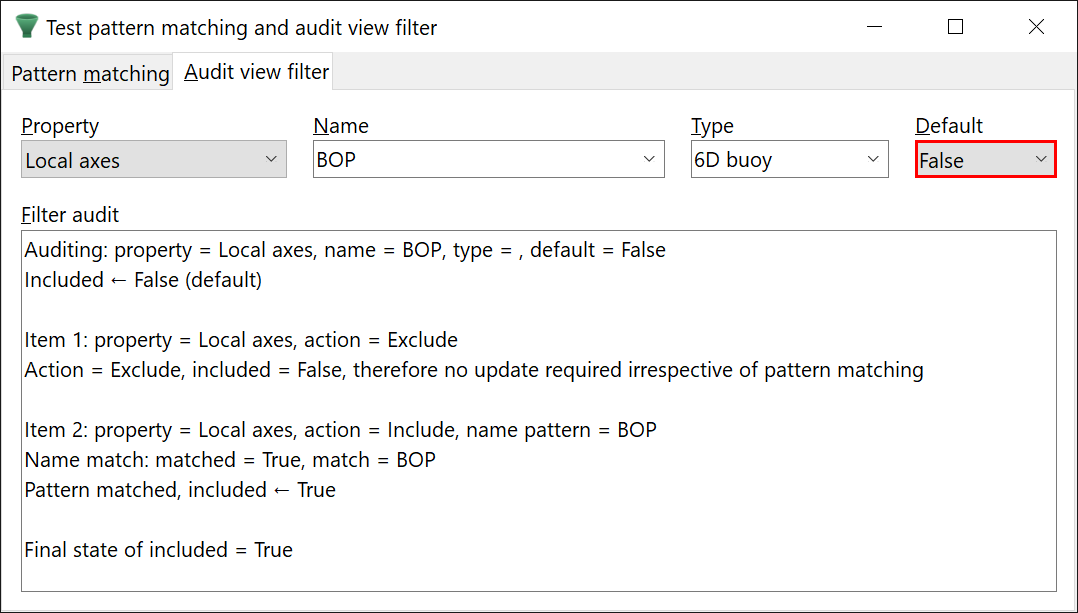
Task: Click the Type field label
Action: click(x=712, y=126)
